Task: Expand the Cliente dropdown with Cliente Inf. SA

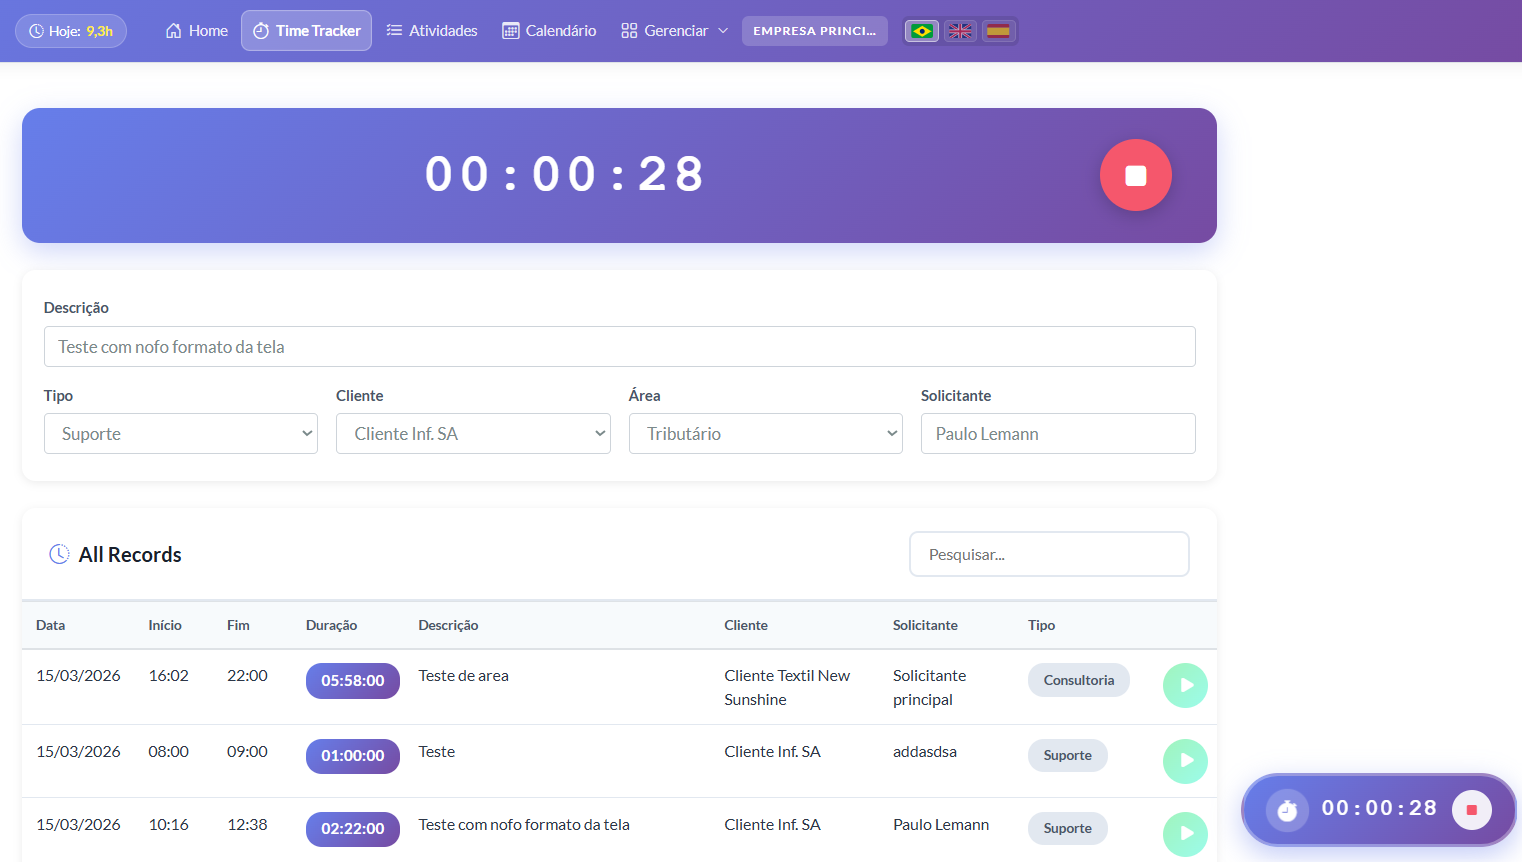Action: [472, 433]
